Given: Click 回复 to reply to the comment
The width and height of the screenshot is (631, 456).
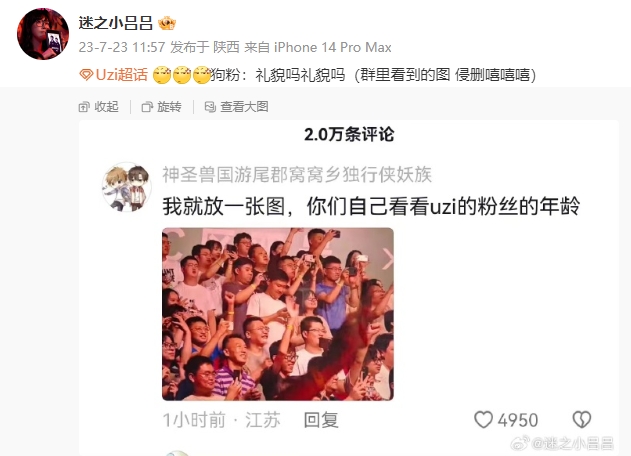Looking at the screenshot, I should [321, 420].
